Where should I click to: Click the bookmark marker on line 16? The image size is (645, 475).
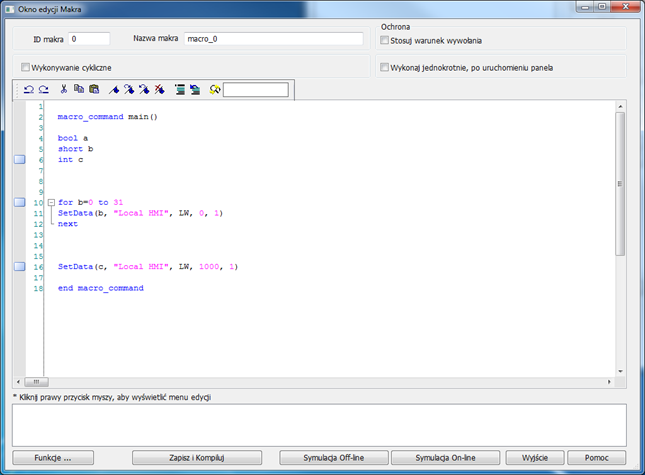coord(20,266)
